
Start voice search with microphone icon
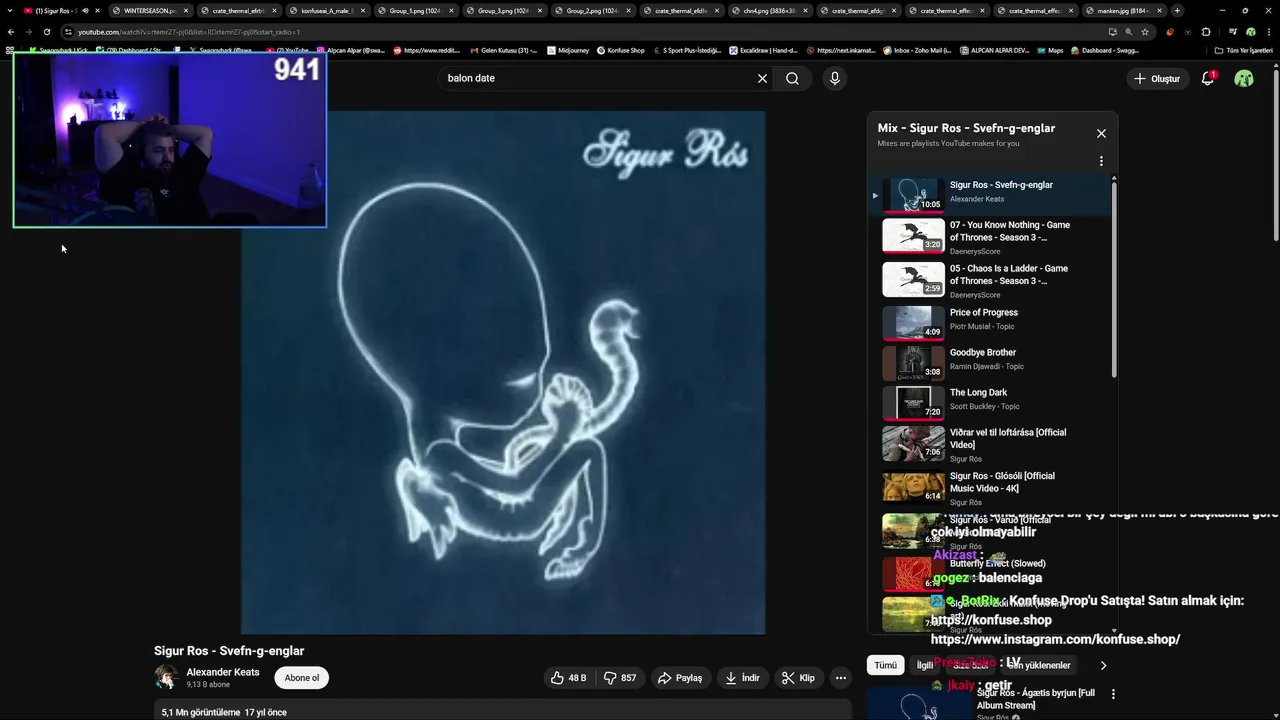point(835,78)
